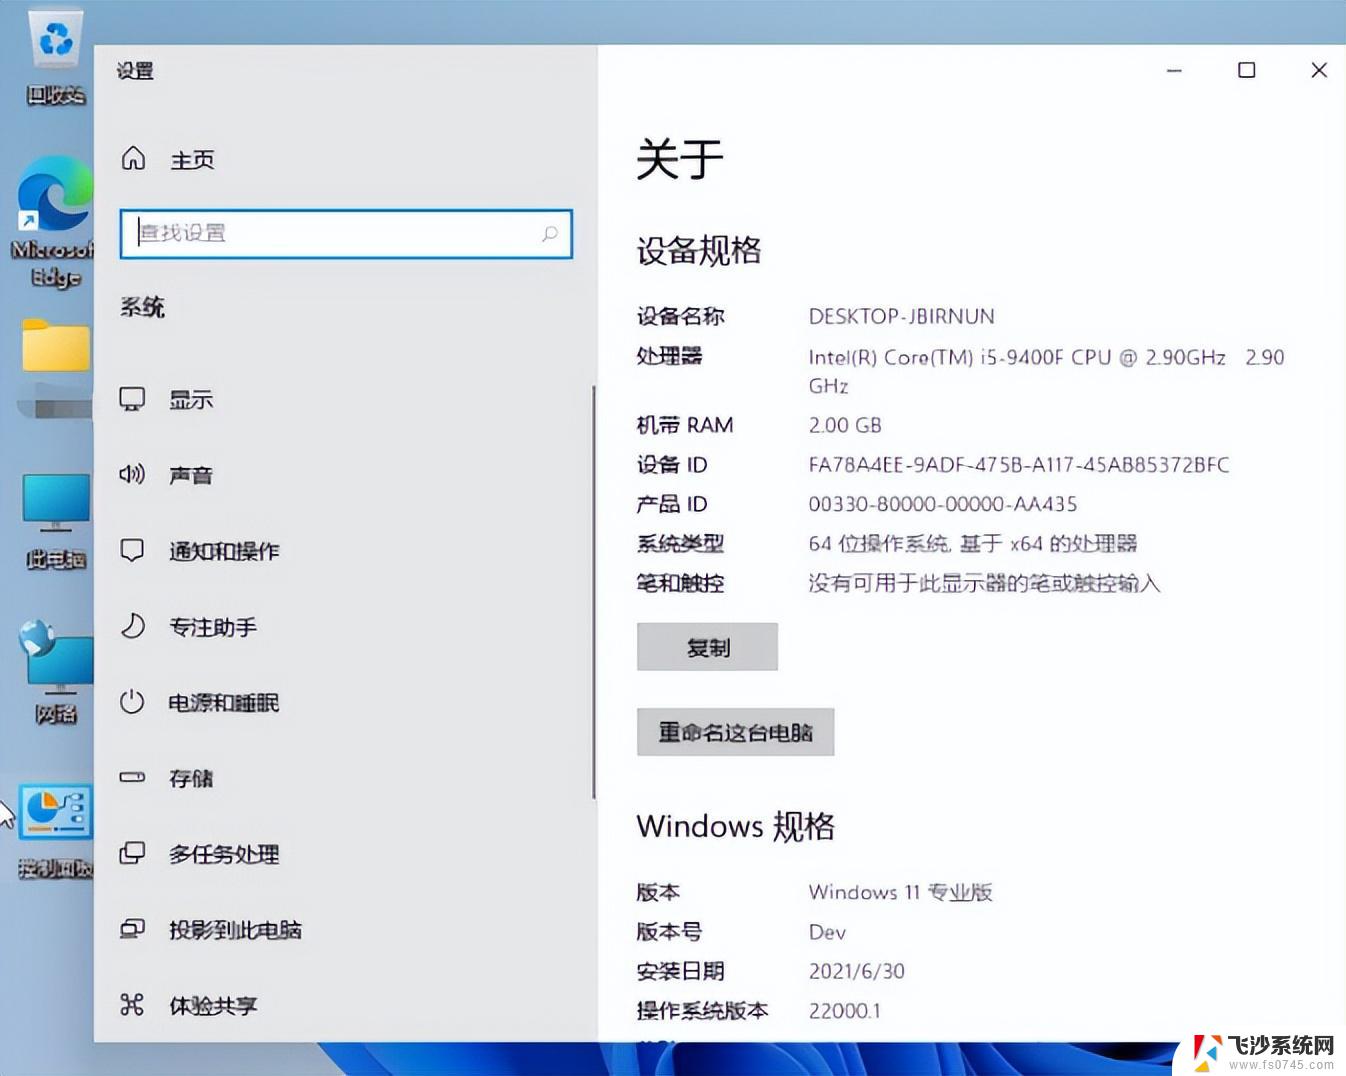Image resolution: width=1346 pixels, height=1076 pixels.
Task: Open the 显示 settings page
Action: (191, 400)
